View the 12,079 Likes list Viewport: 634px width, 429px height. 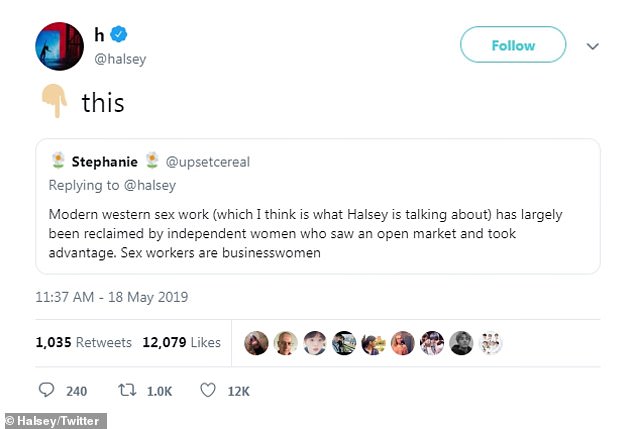pos(182,342)
